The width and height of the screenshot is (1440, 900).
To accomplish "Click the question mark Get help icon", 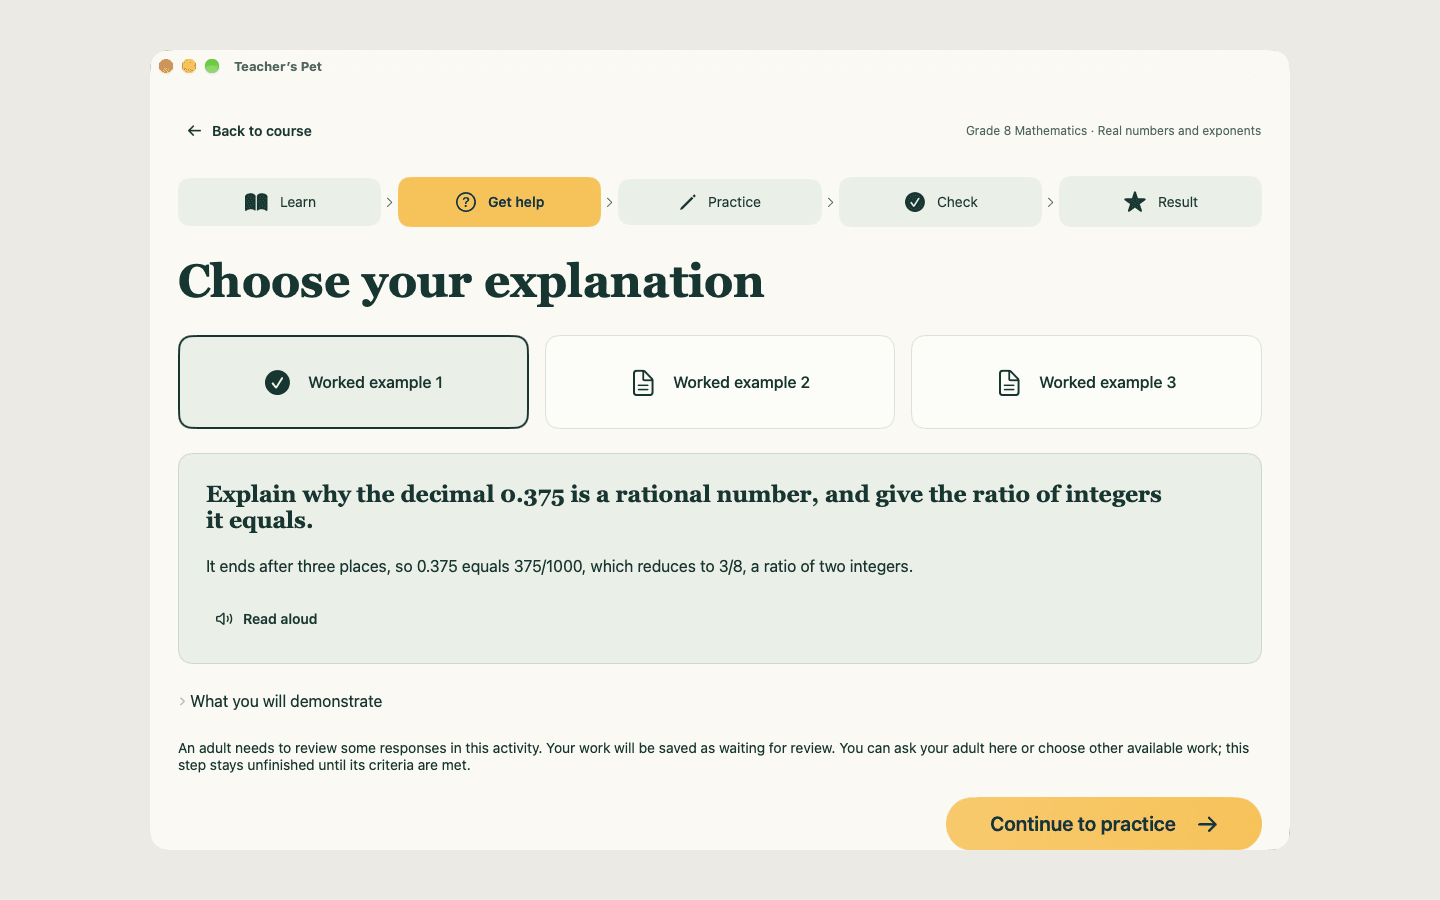I will 466,202.
